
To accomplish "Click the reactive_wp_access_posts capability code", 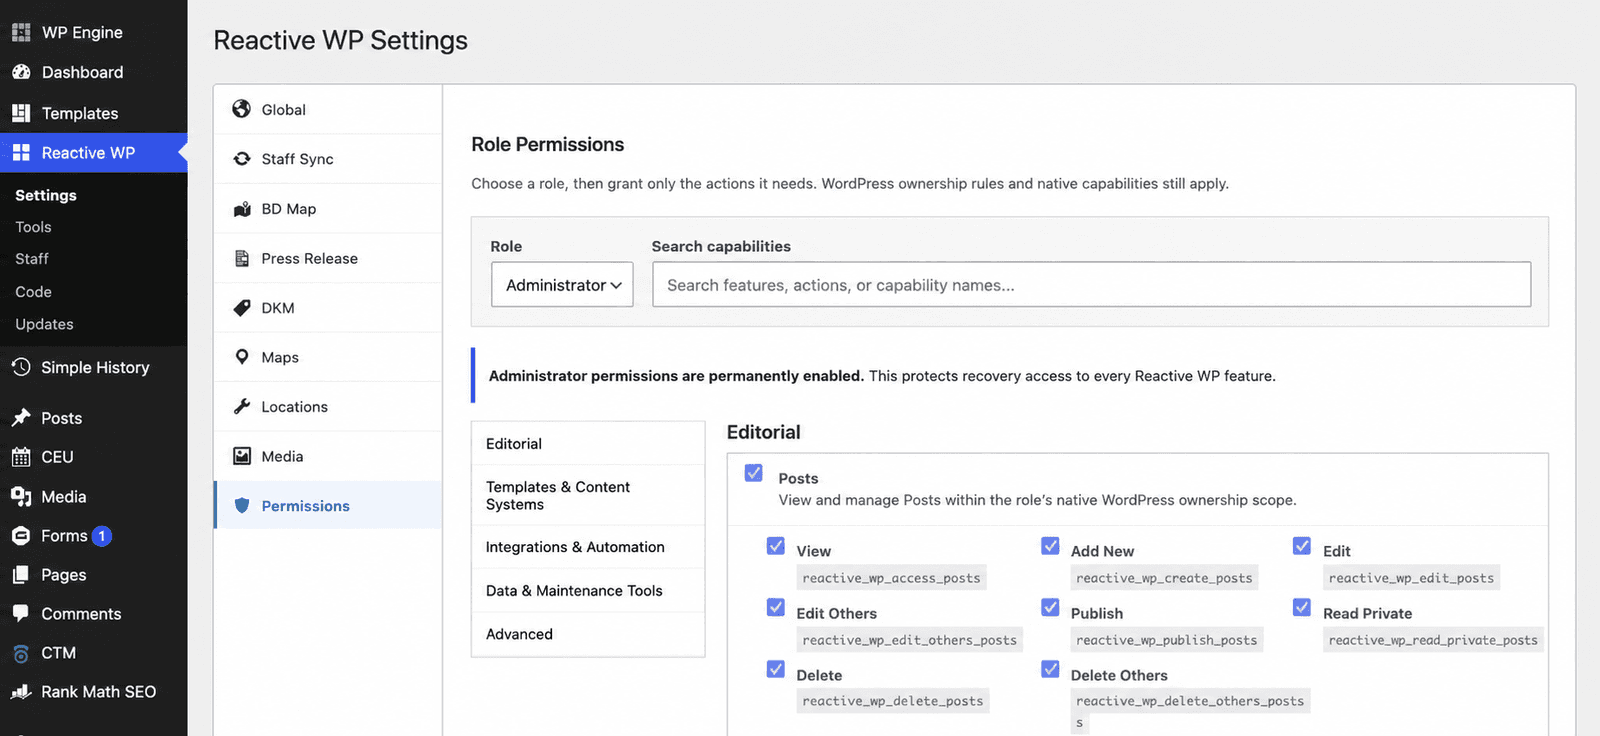I will tap(891, 578).
